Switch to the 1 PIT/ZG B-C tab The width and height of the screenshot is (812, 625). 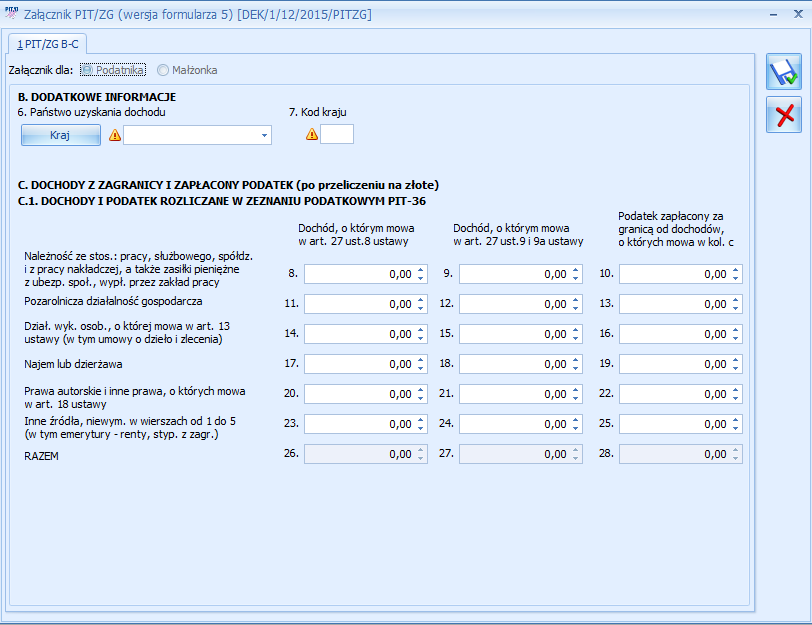pyautogui.click(x=48, y=44)
